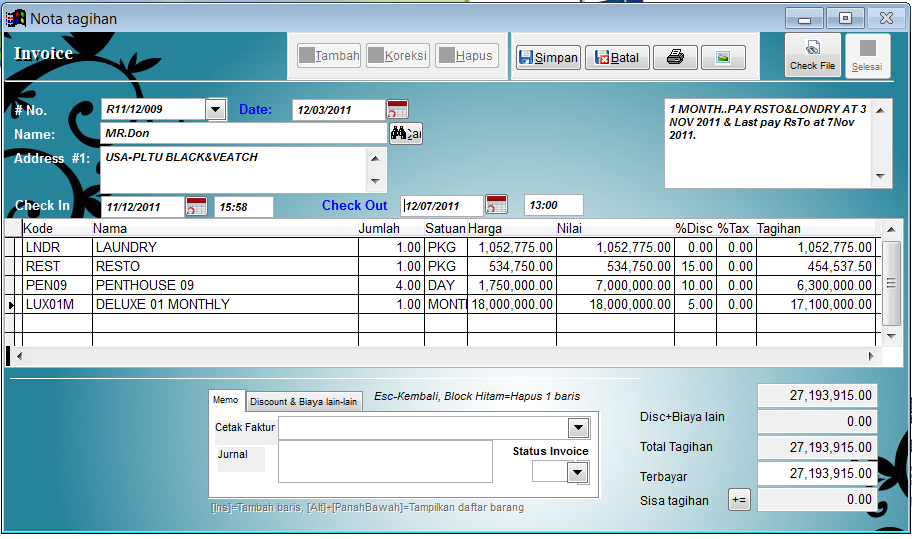The height and width of the screenshot is (539, 912).
Task: Click the printer icon in toolbar
Action: pos(675,58)
